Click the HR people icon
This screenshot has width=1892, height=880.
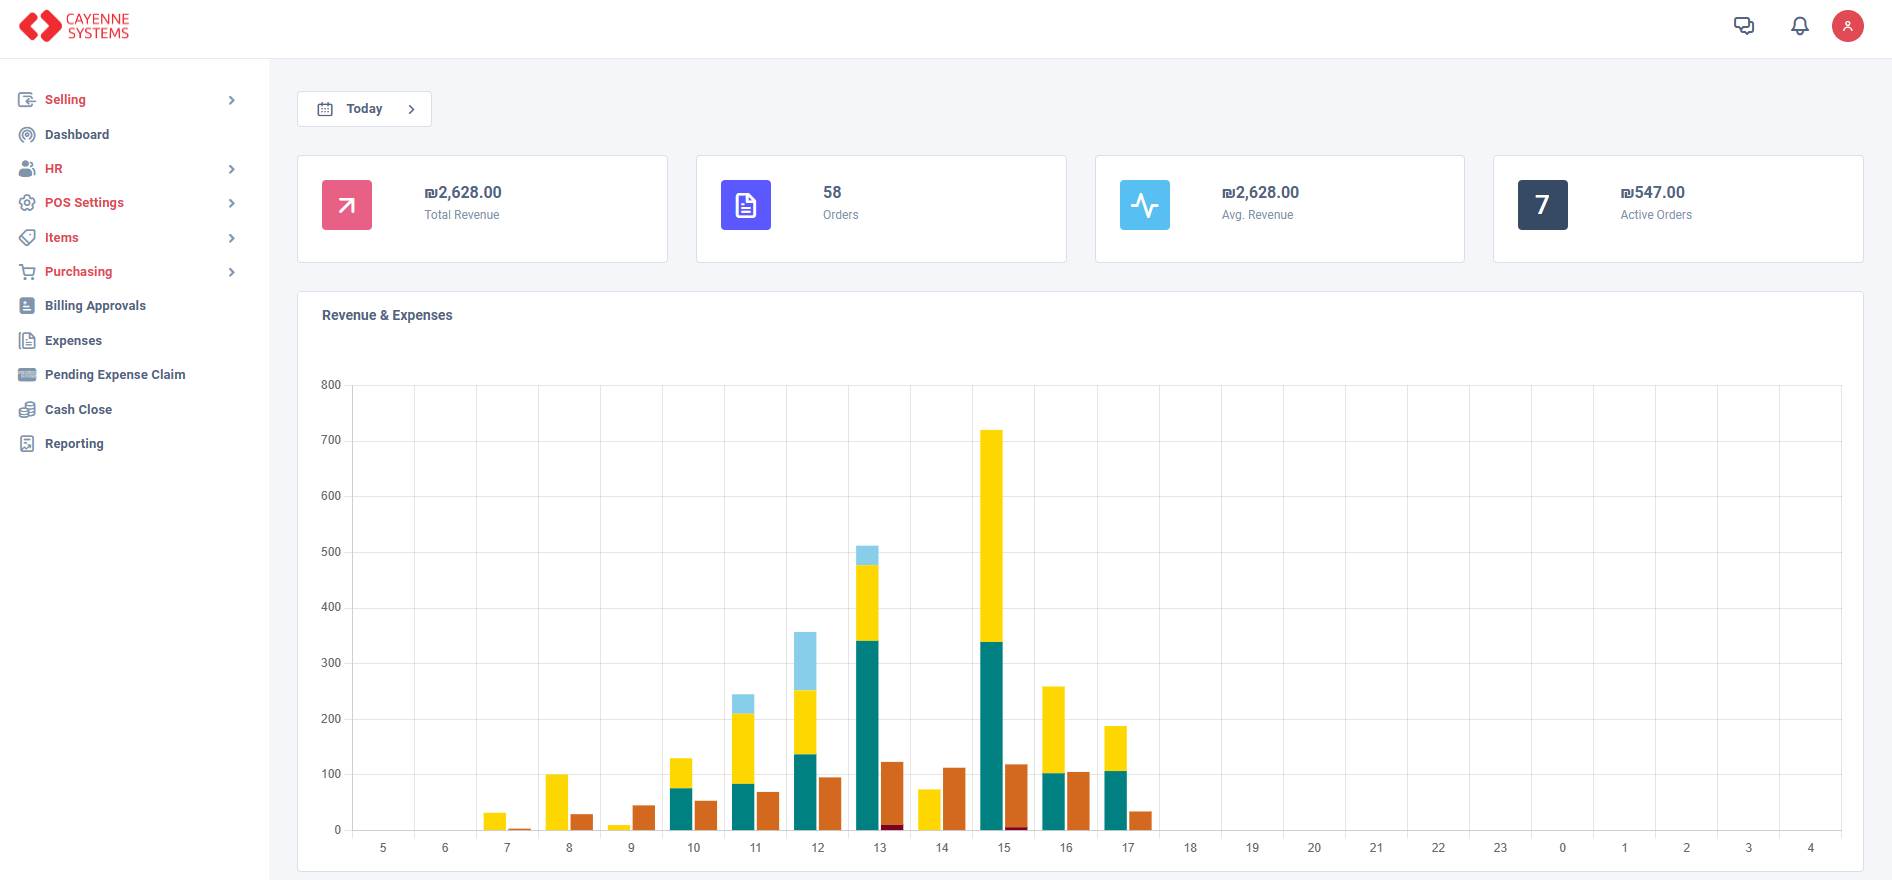[27, 169]
